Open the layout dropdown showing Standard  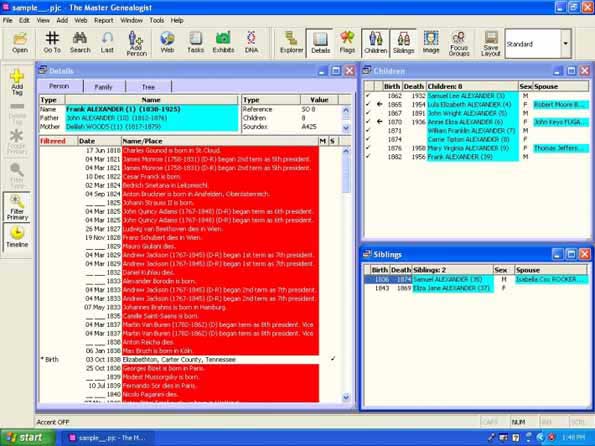pyautogui.click(x=565, y=44)
